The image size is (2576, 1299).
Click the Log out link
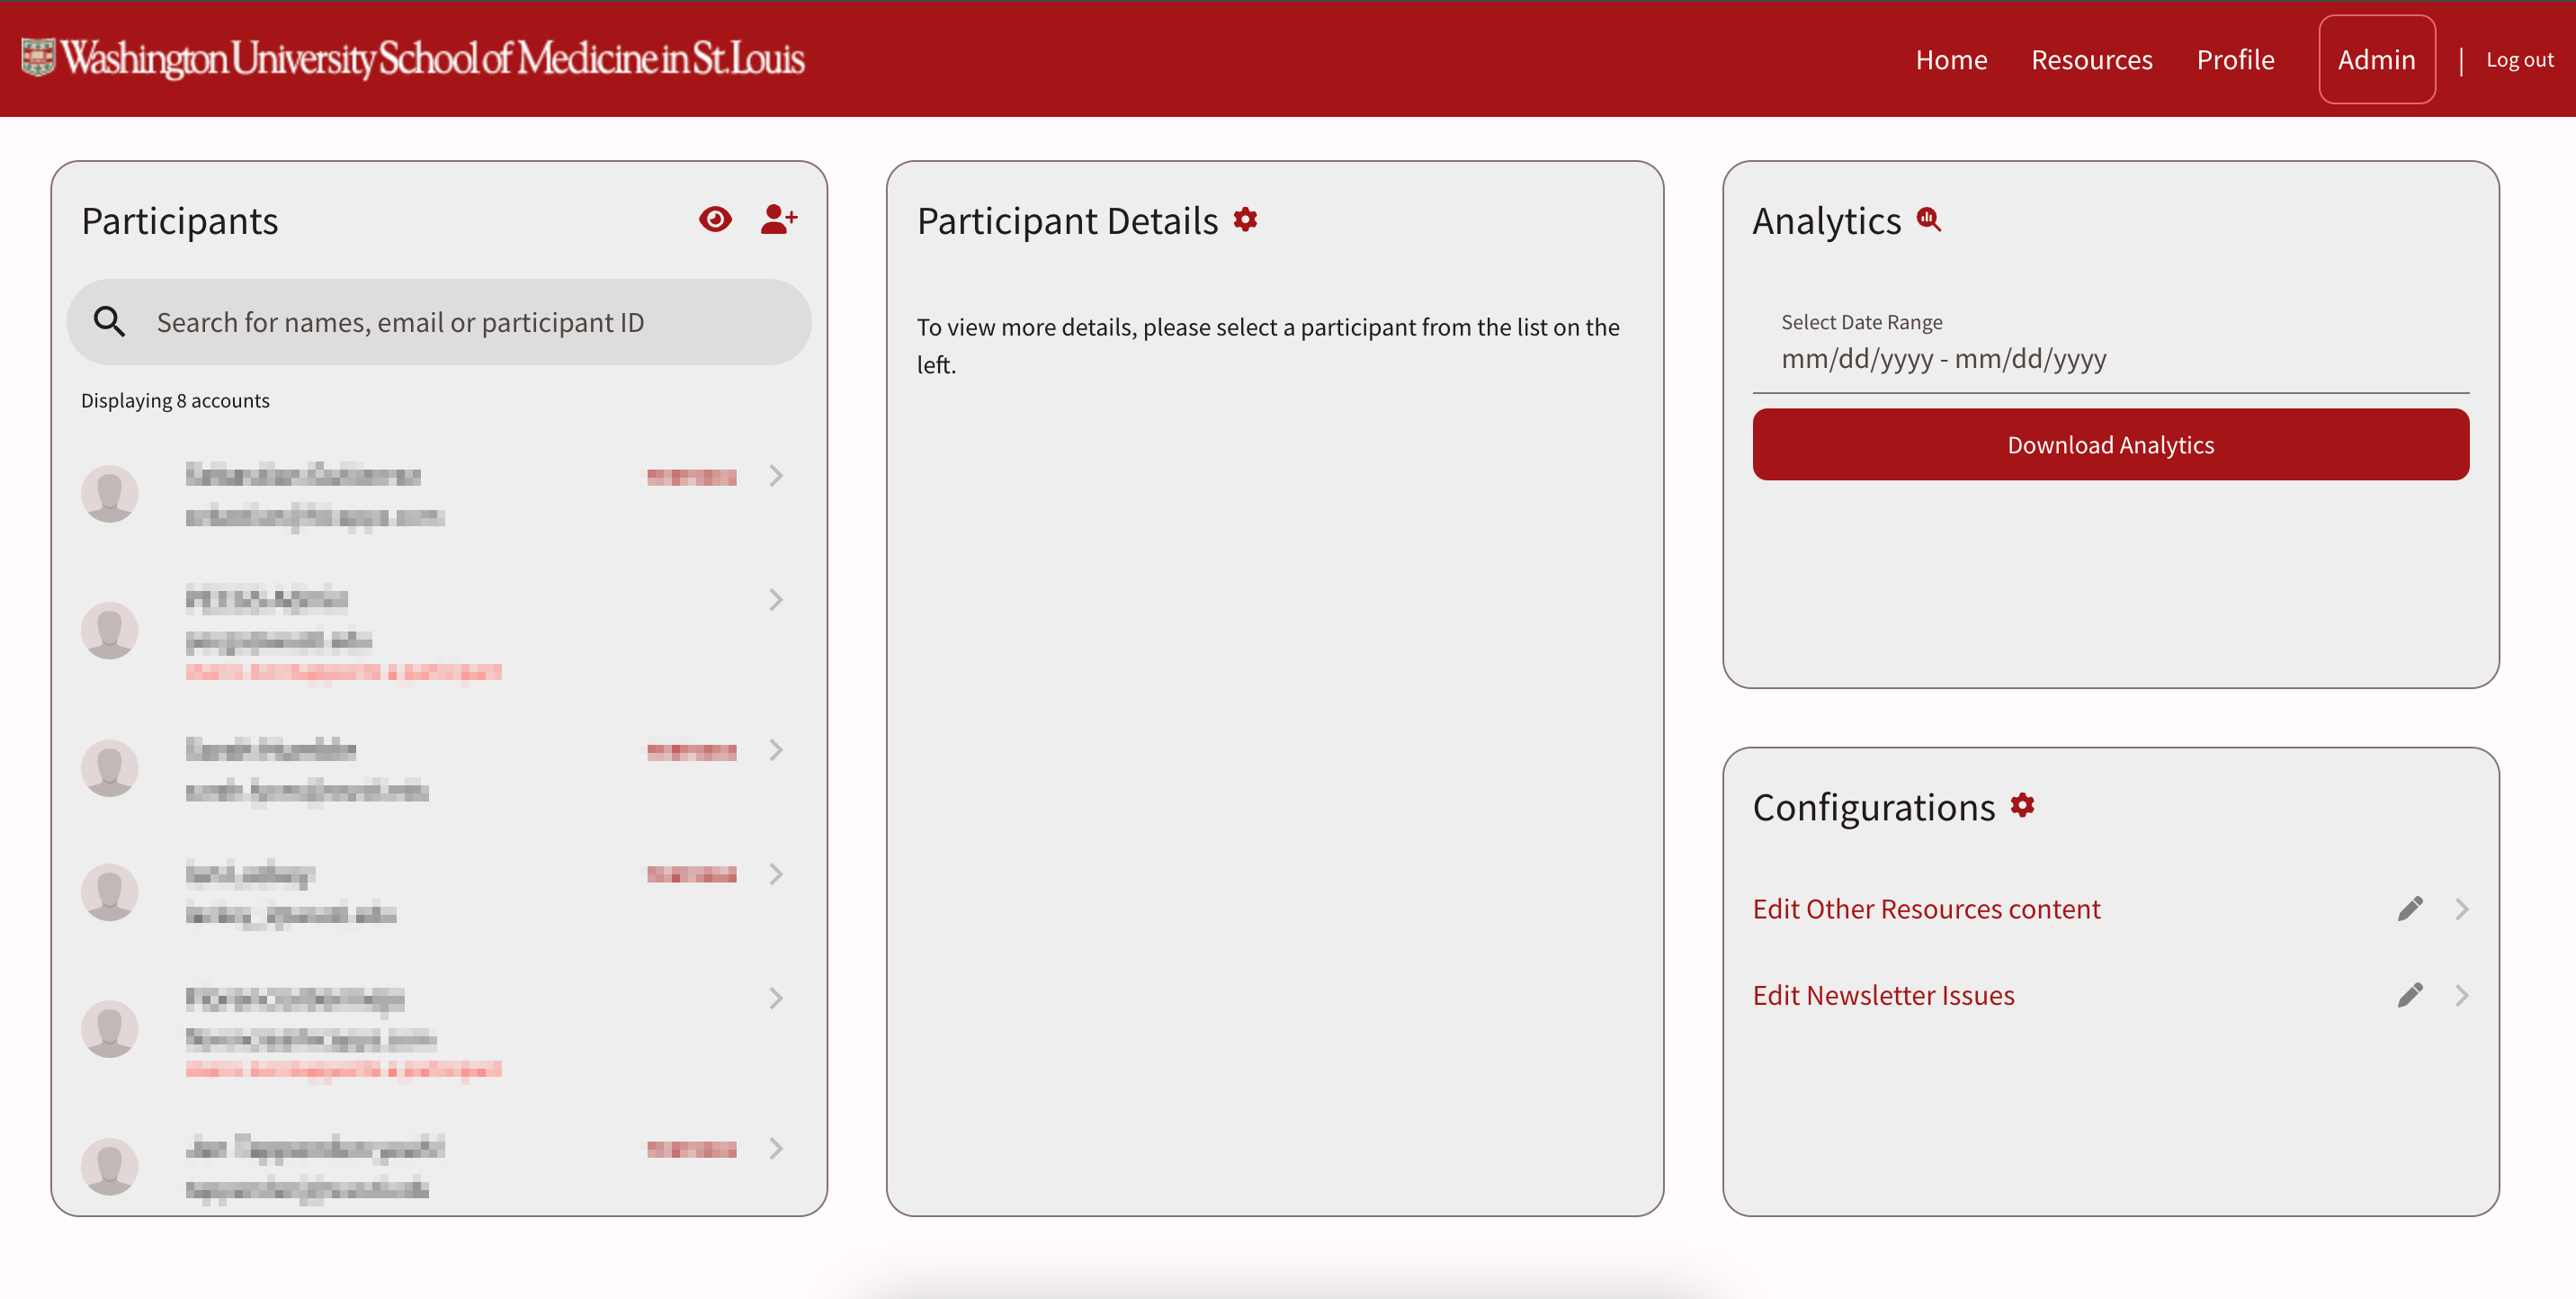coord(2519,60)
